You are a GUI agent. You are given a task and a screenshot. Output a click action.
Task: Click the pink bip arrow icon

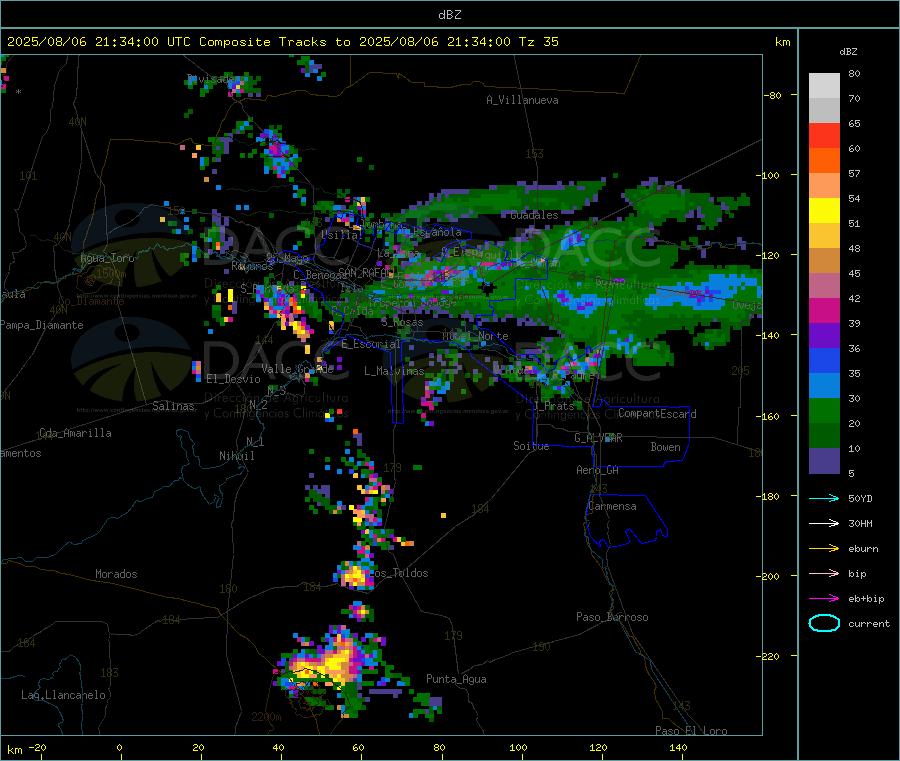click(x=824, y=573)
